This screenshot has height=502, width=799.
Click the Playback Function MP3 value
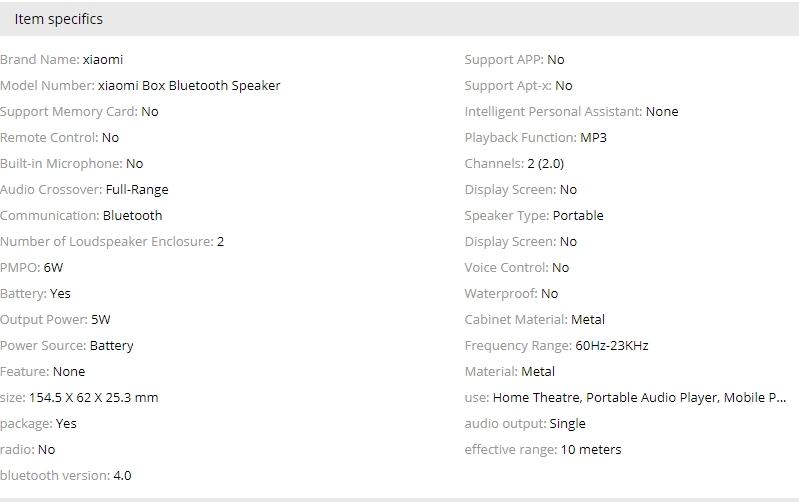tap(593, 138)
